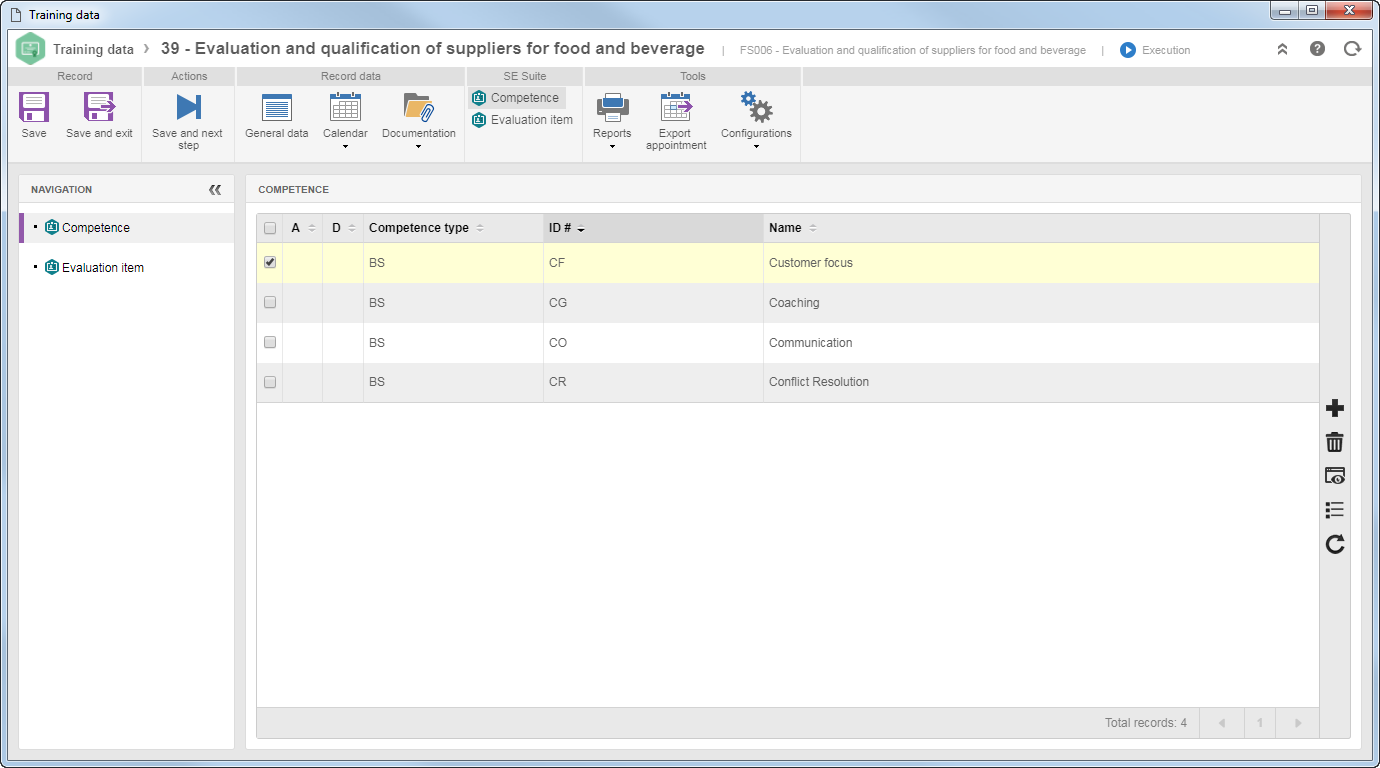Click the Calendar toolbar icon
The width and height of the screenshot is (1380, 768).
click(345, 107)
